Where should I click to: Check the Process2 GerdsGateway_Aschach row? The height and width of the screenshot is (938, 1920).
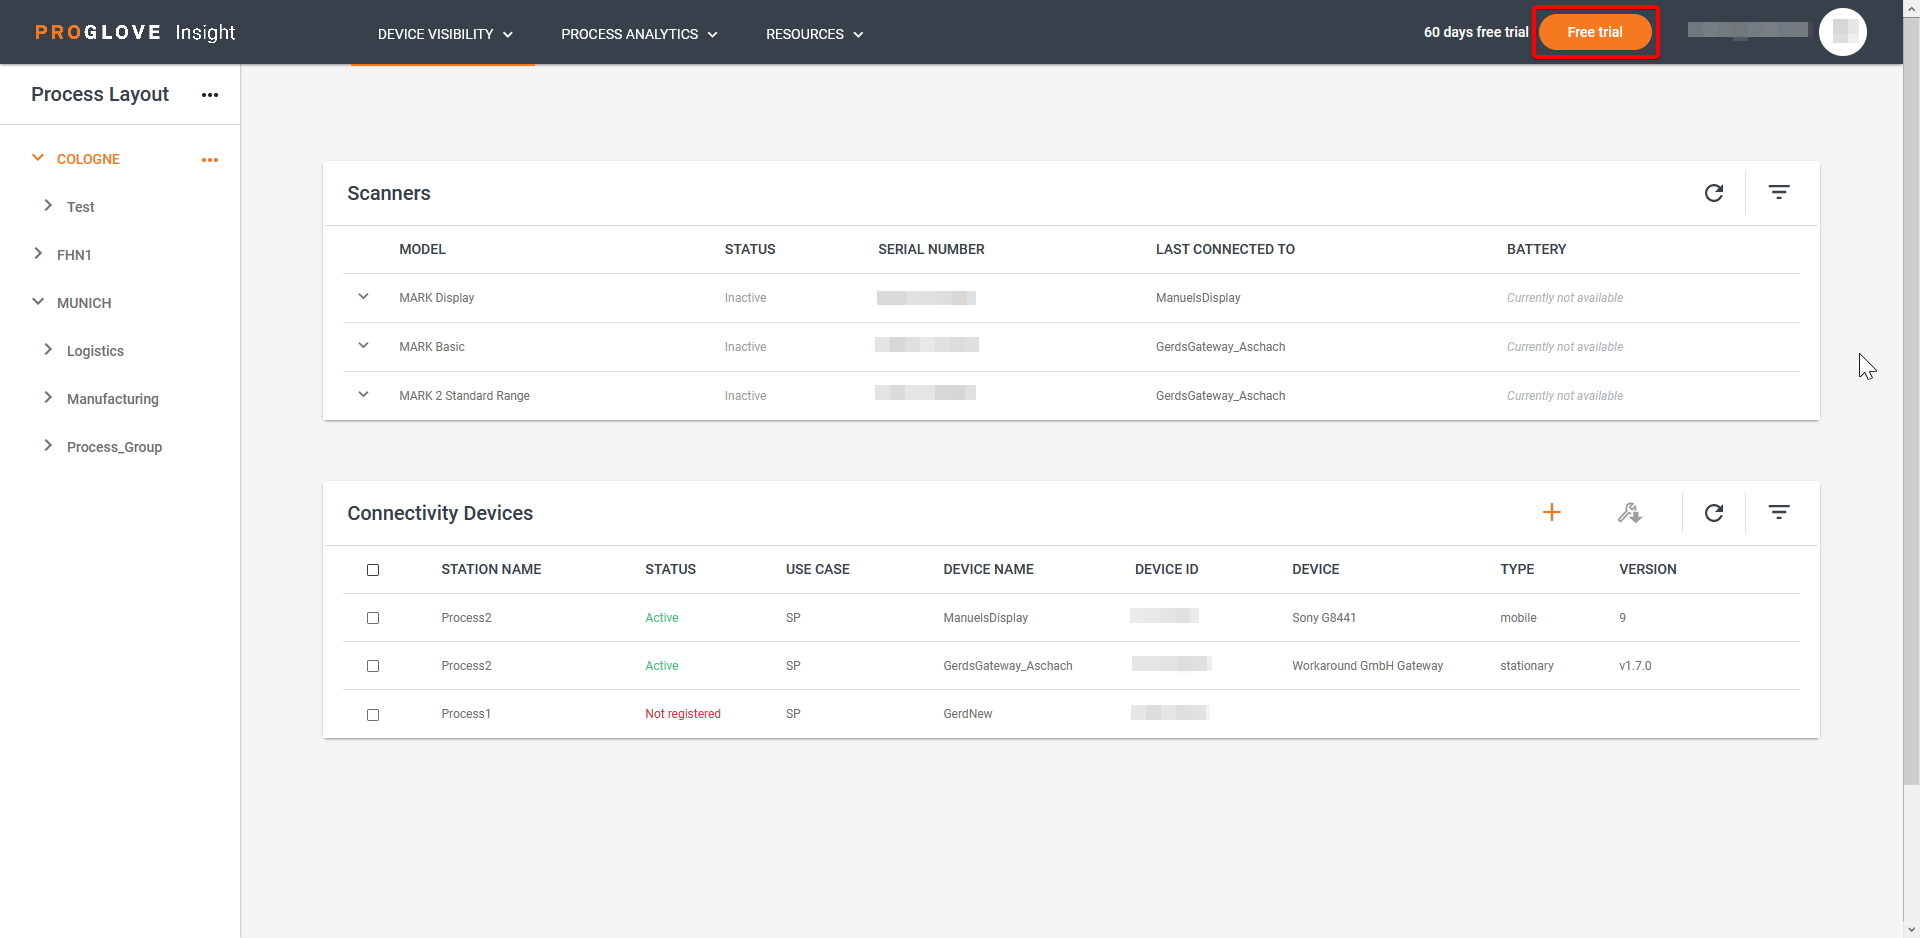tap(373, 666)
